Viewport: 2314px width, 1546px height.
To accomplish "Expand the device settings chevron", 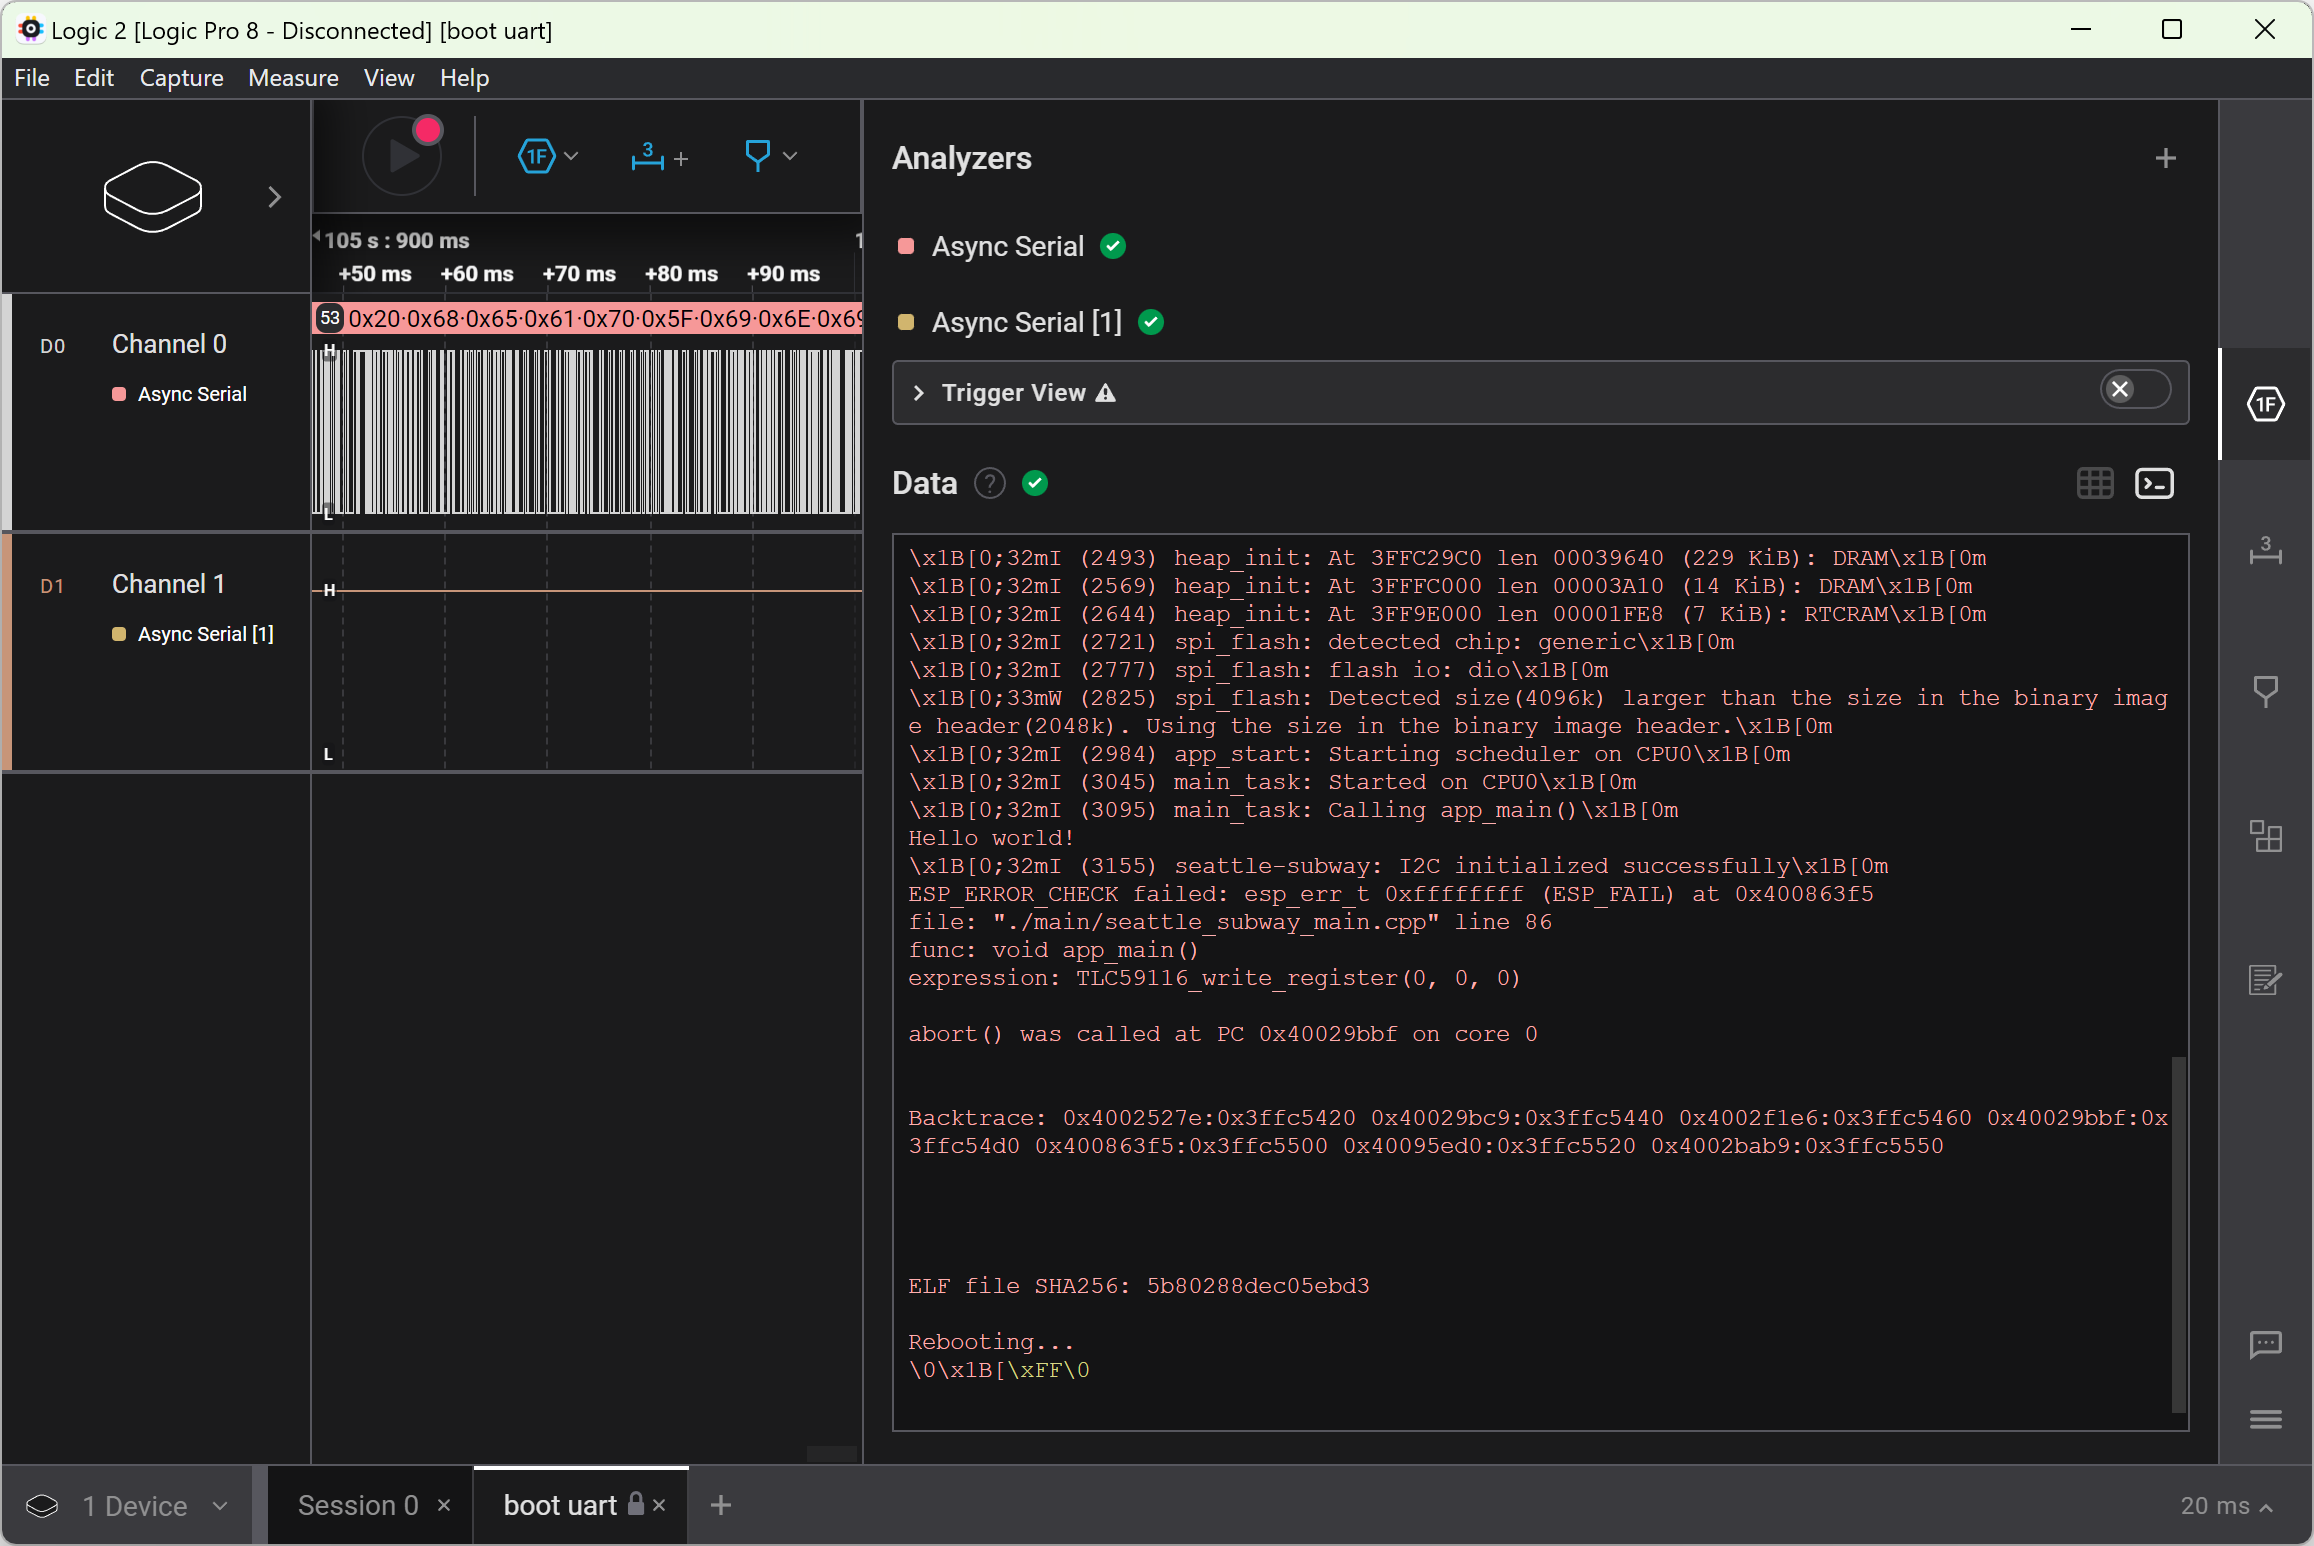I will coord(274,197).
